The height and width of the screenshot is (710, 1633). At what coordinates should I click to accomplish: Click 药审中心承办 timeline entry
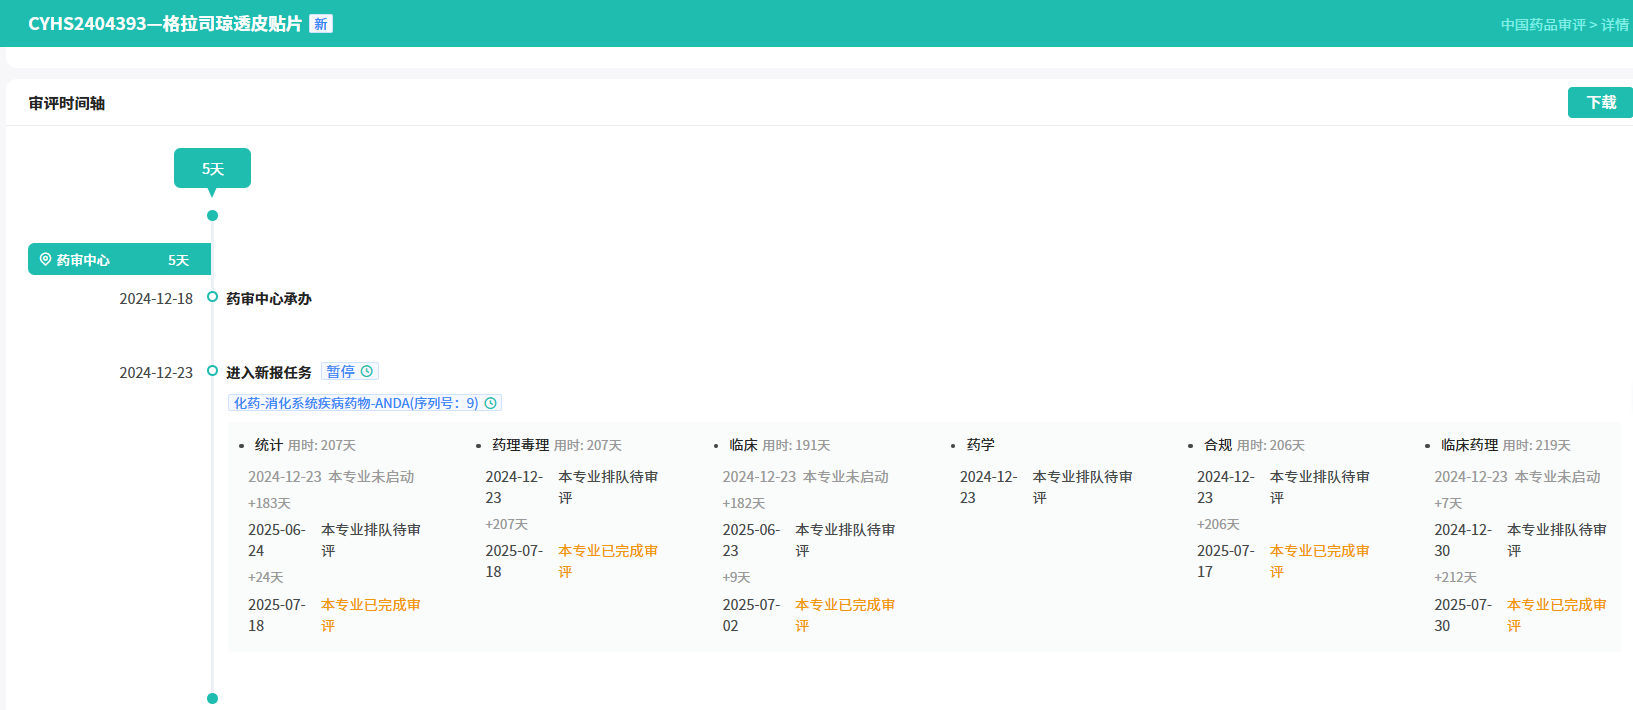click(x=268, y=299)
